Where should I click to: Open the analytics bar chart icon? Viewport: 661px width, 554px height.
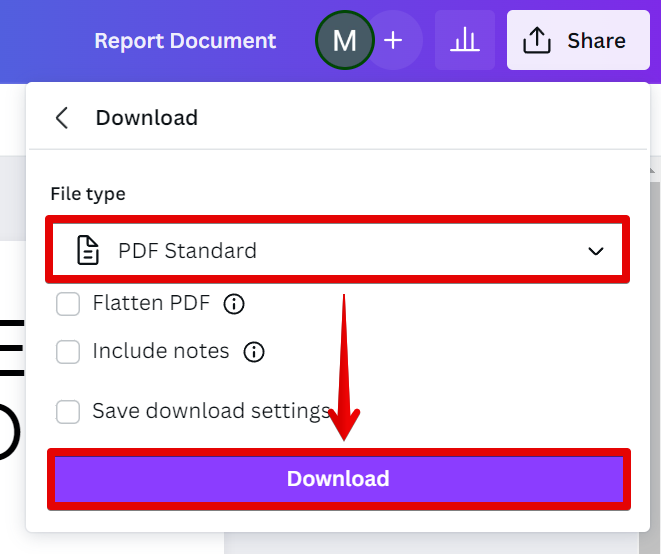(464, 40)
